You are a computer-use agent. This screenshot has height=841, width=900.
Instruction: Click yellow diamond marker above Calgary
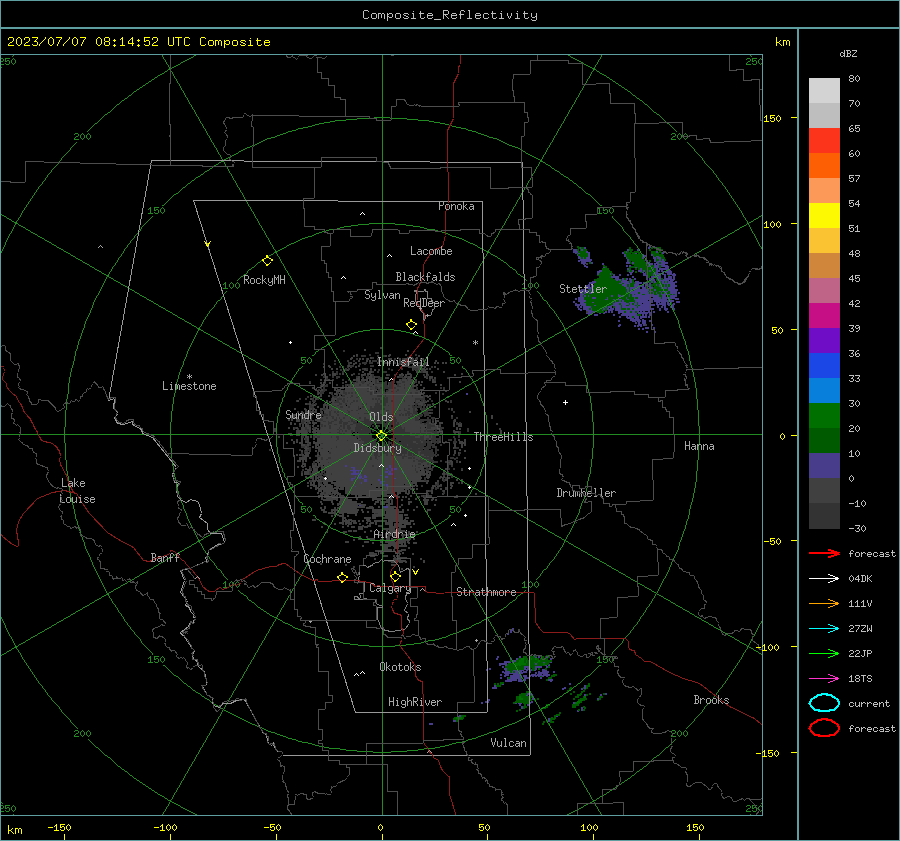395,576
